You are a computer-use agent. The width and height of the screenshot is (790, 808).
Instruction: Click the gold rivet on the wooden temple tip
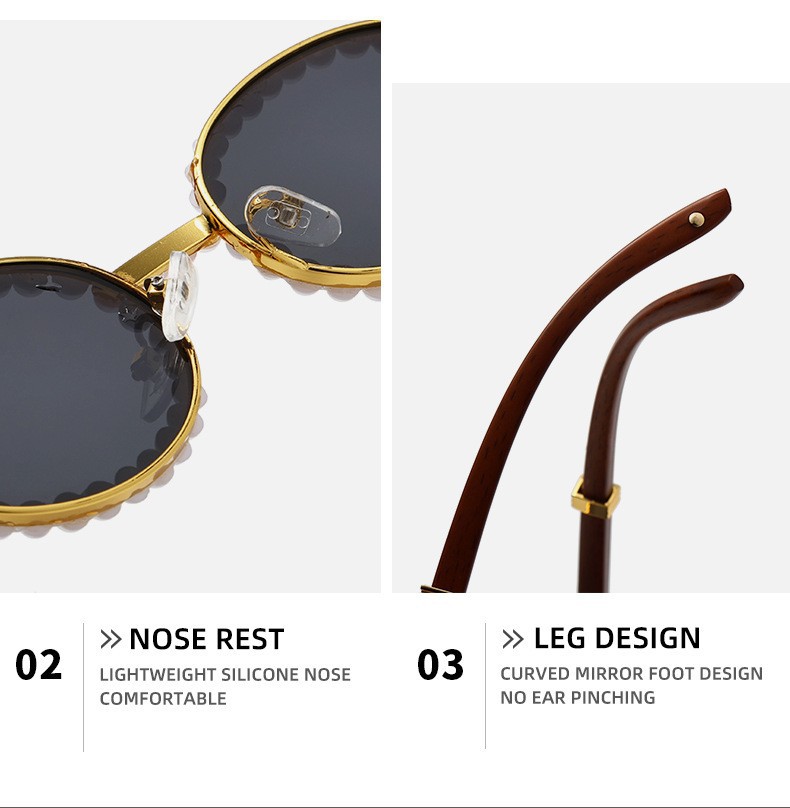(x=696, y=220)
